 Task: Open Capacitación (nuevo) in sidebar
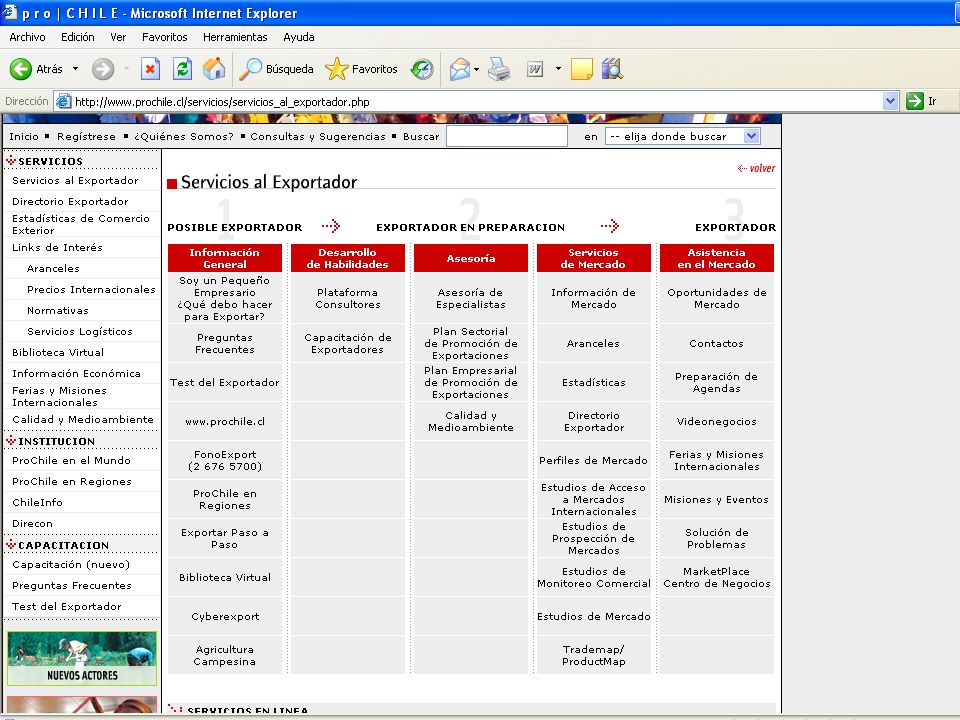coord(71,564)
